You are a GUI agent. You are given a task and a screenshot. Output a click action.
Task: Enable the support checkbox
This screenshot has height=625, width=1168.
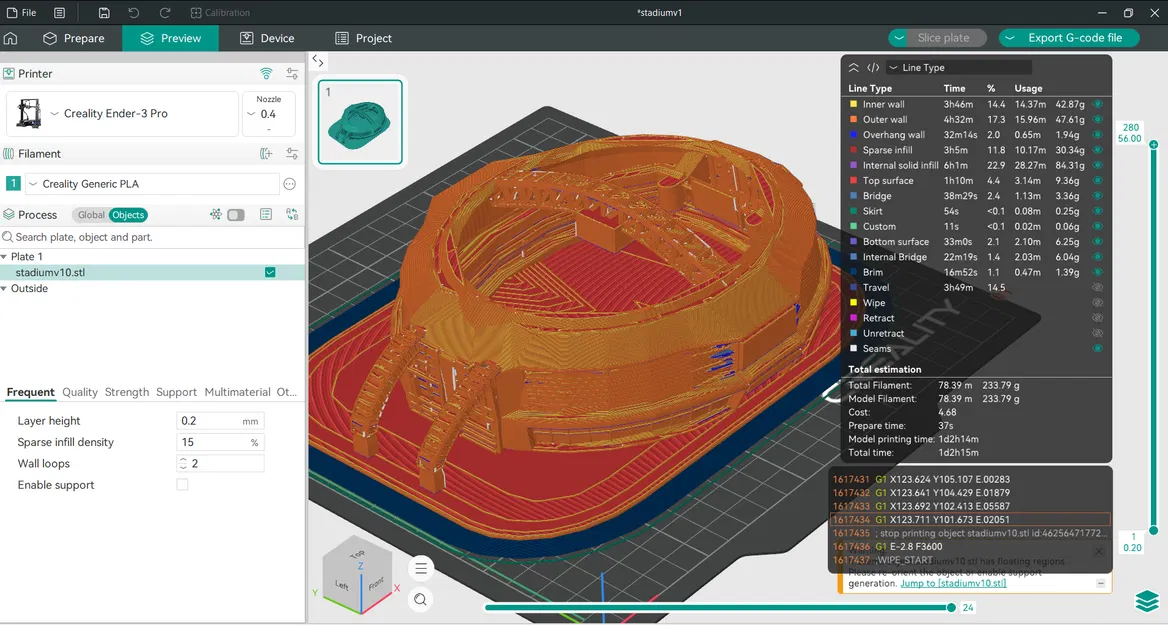[182, 485]
